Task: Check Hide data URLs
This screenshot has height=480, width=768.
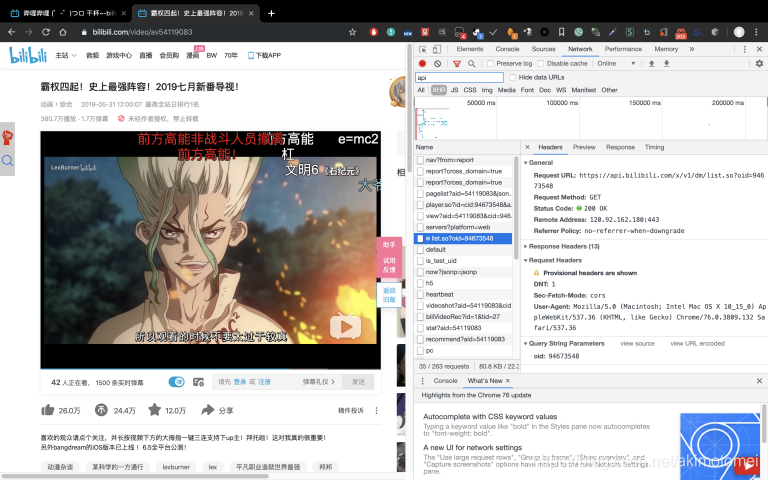Action: pyautogui.click(x=512, y=77)
